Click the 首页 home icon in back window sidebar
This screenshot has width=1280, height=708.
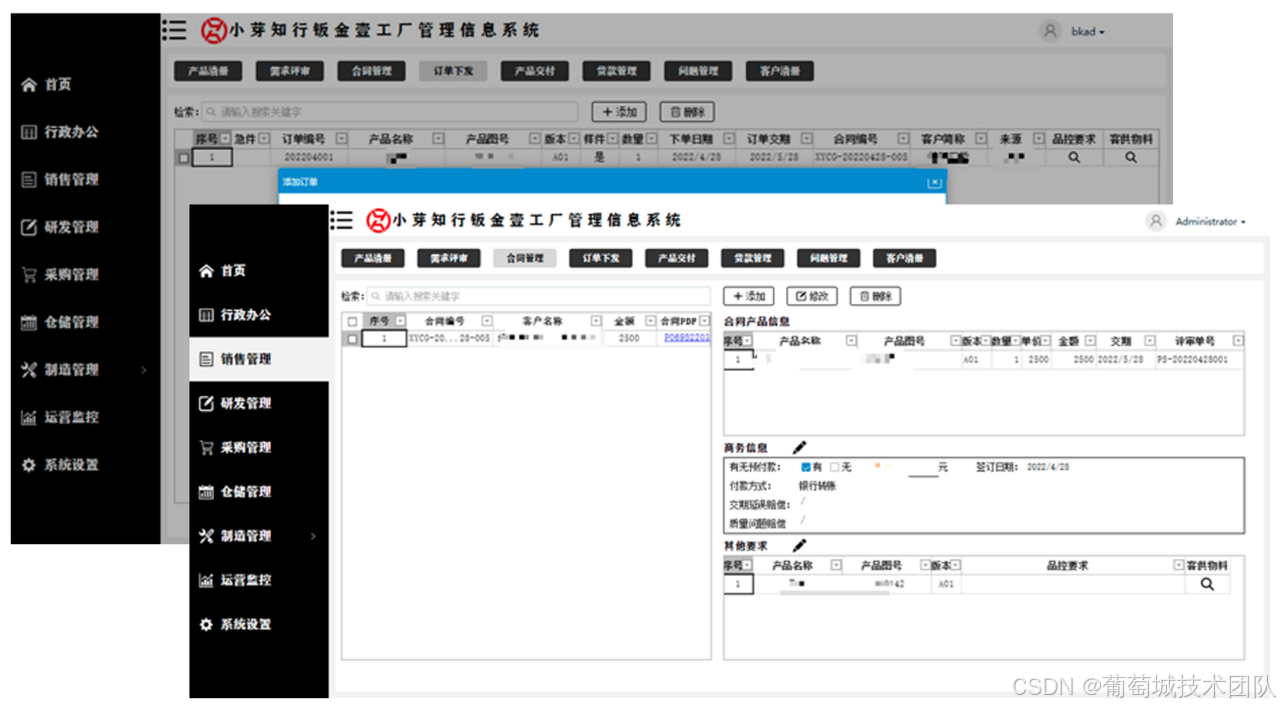29,85
